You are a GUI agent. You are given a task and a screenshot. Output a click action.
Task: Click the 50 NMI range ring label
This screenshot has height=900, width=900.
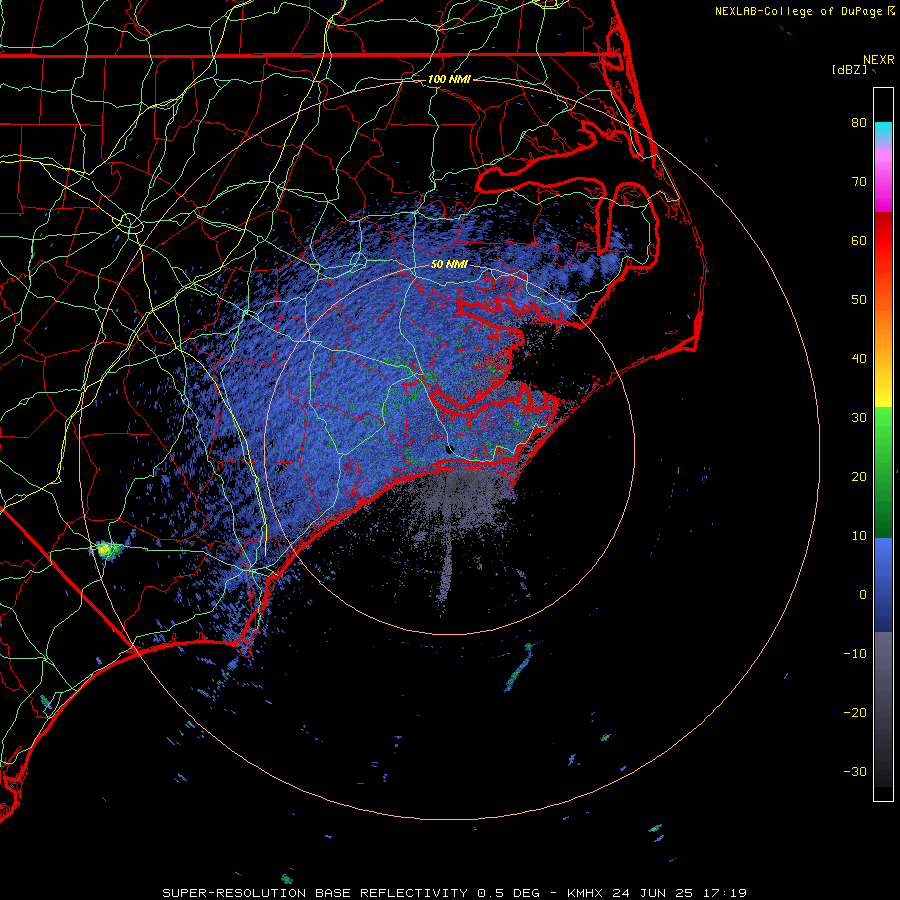[449, 265]
